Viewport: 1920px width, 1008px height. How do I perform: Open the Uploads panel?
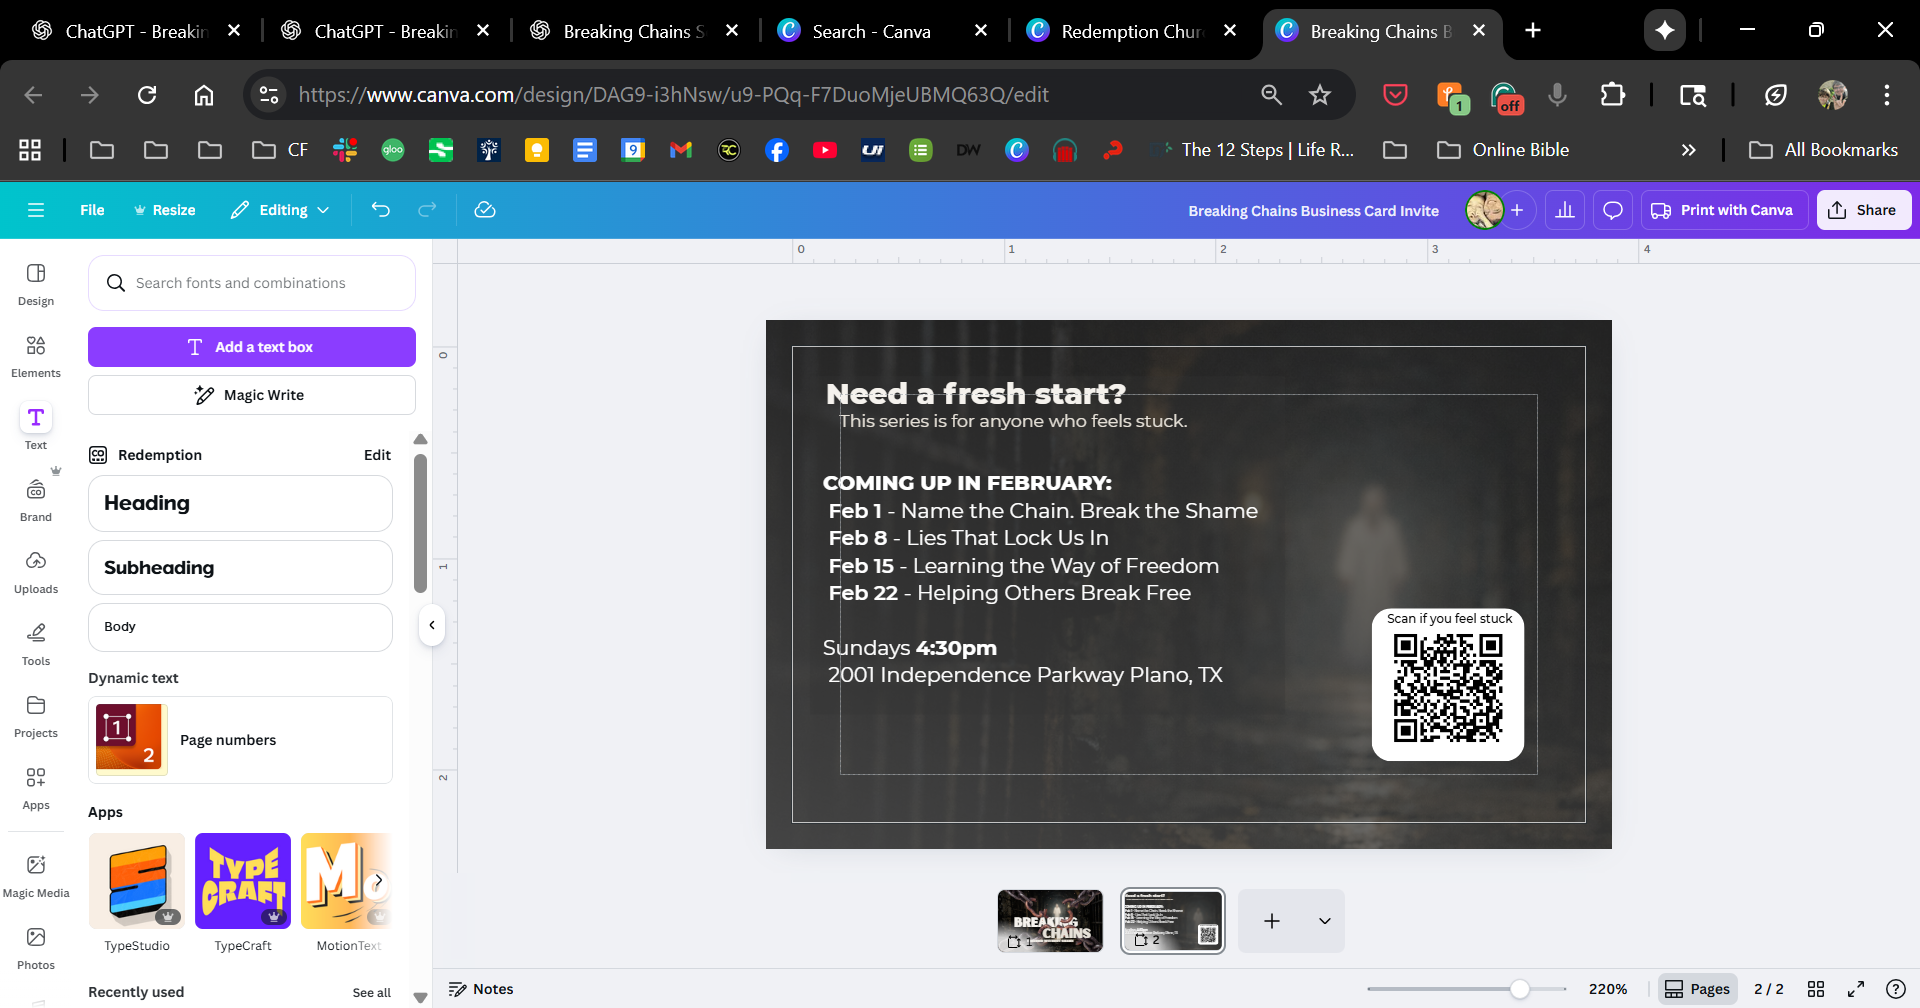36,571
